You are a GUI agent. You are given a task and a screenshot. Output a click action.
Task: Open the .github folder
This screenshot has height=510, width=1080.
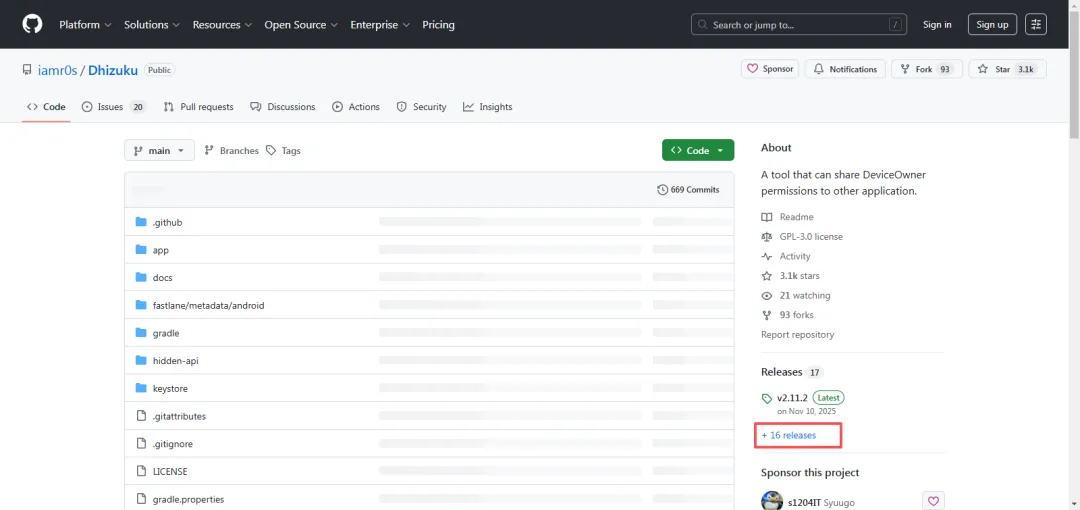click(x=167, y=223)
